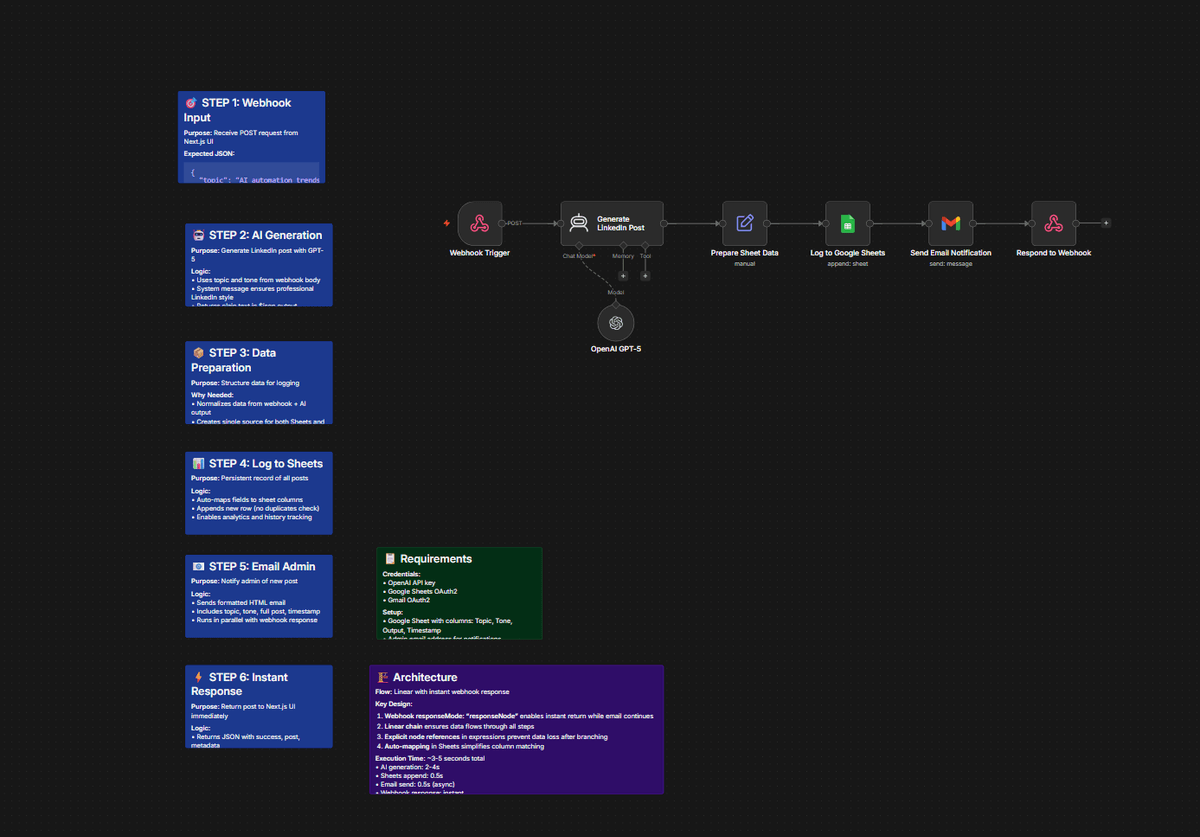Click 'Credentials:' heading in Requirements note
This screenshot has height=837, width=1200.
pyautogui.click(x=402, y=574)
